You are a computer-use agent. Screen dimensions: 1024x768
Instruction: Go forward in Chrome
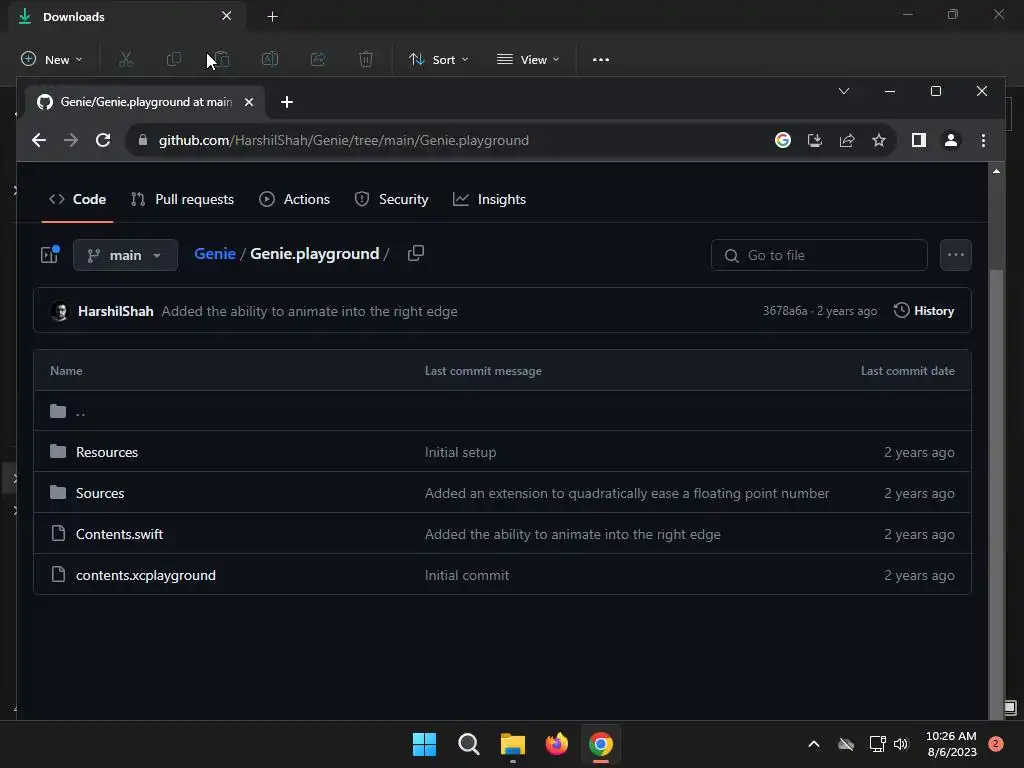pos(71,140)
